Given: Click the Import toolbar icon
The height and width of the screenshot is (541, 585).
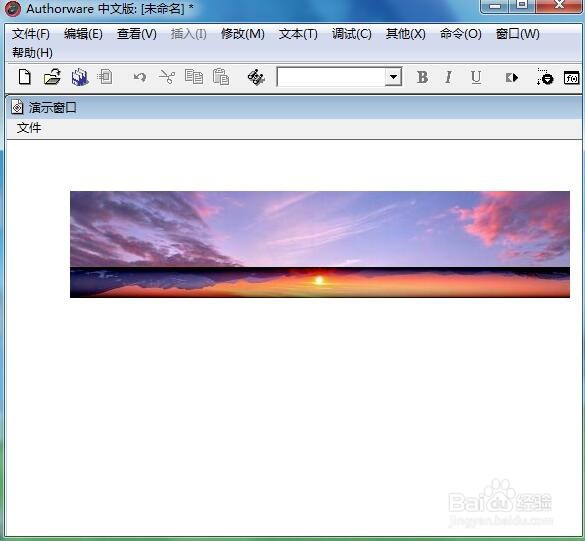Looking at the screenshot, I should tap(105, 77).
